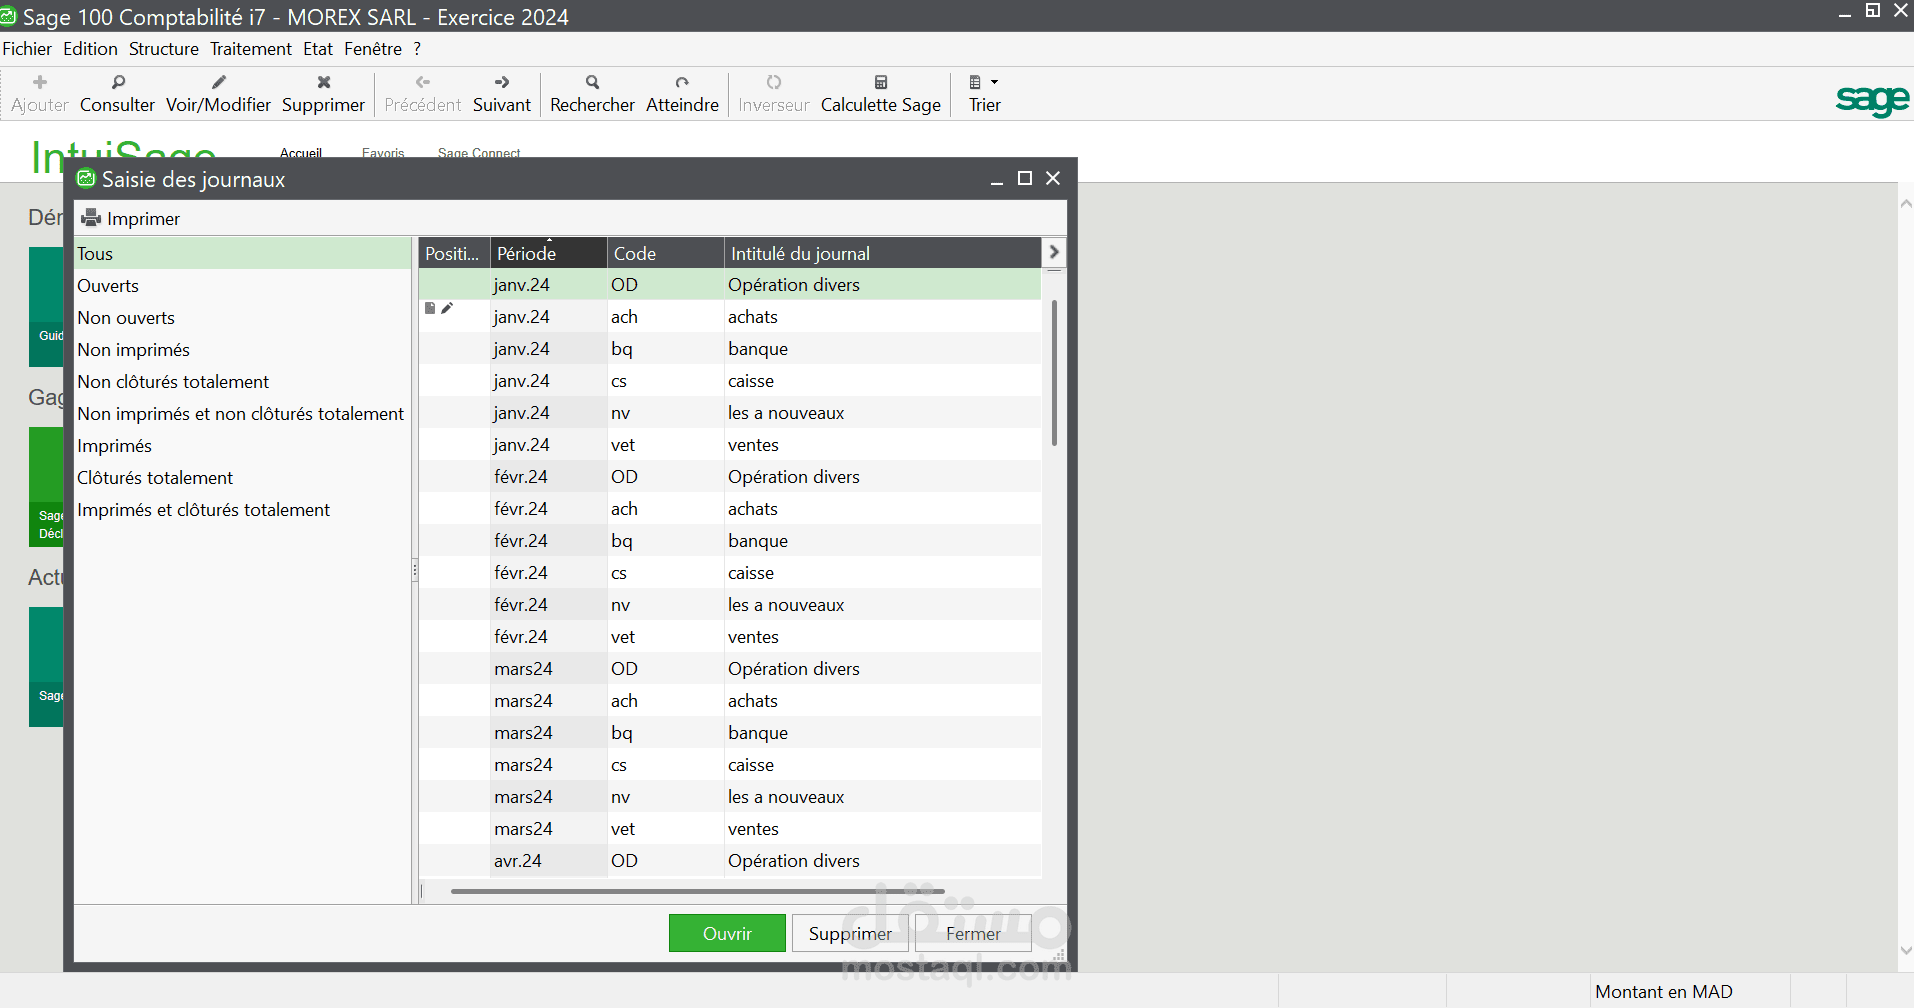Select the janv.24 ventes journal row

[730, 445]
